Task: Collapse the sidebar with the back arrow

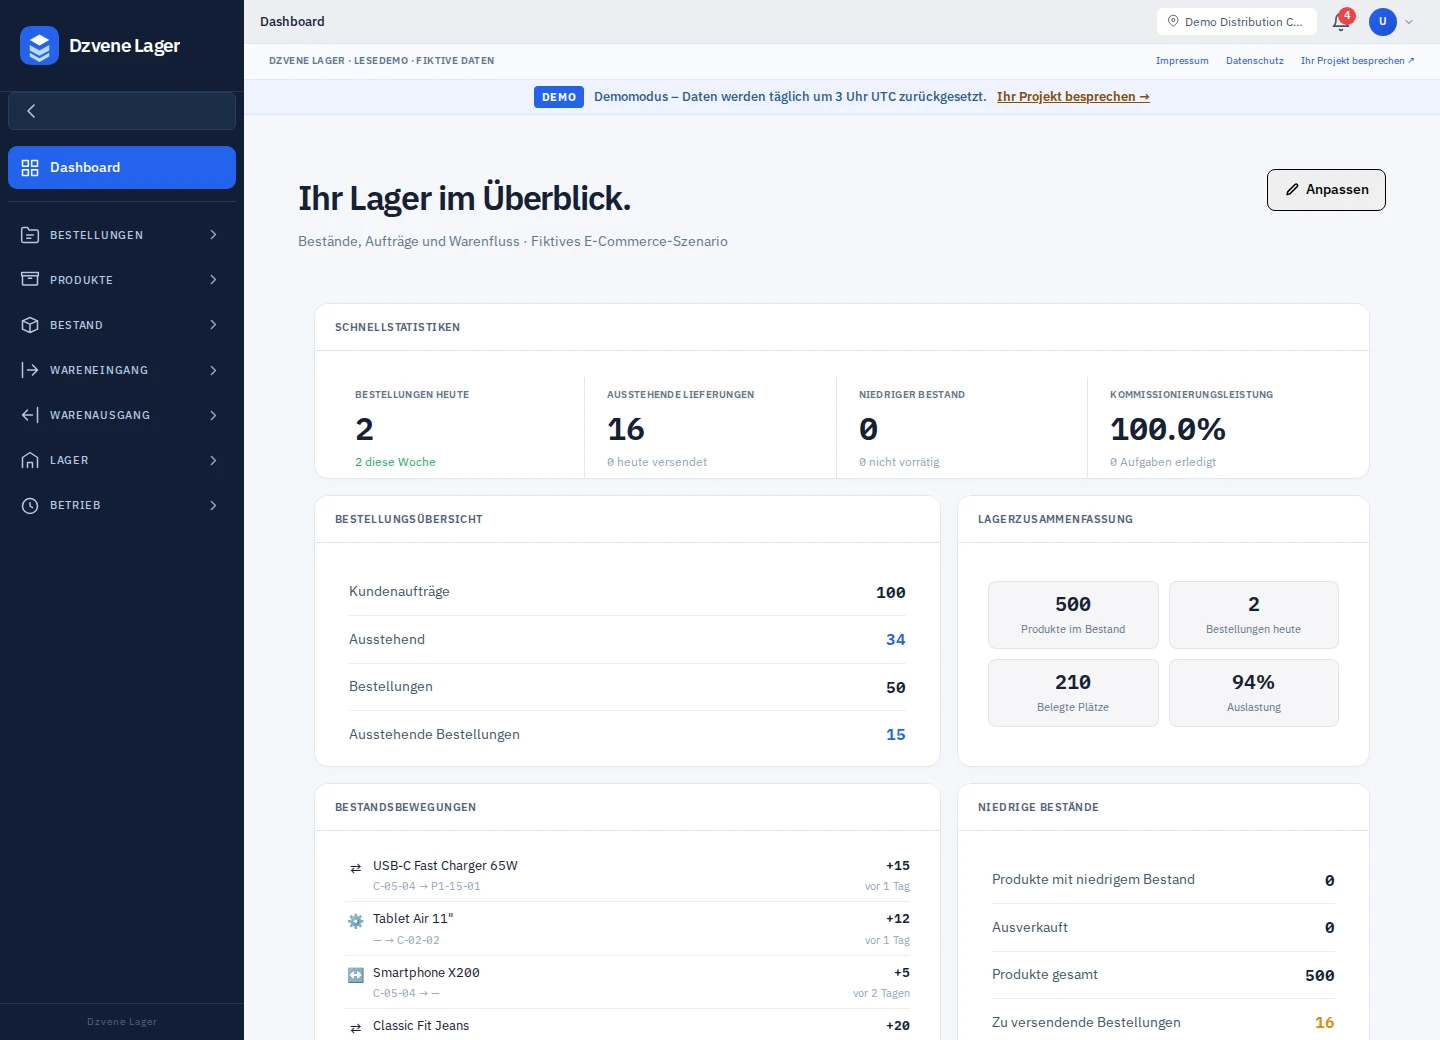Action: 31,111
